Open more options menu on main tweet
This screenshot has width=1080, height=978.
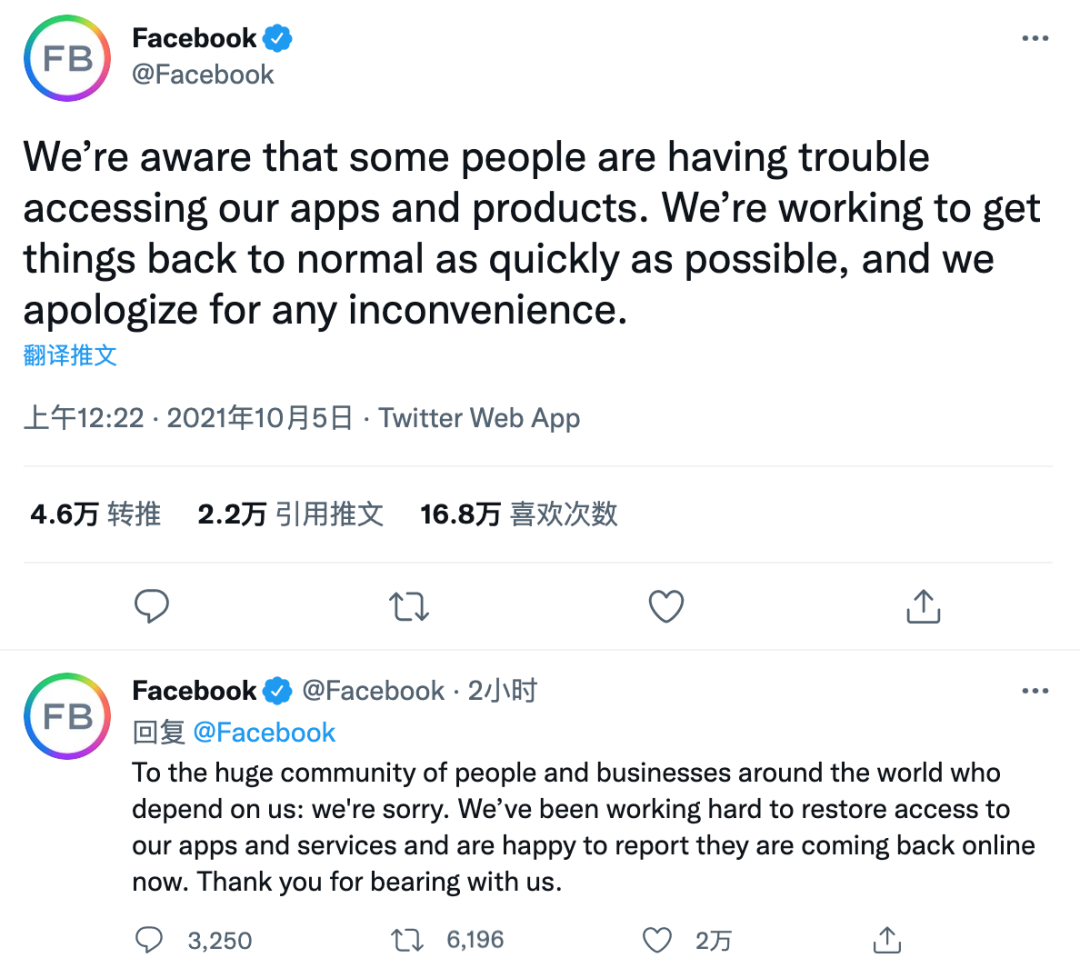(x=1034, y=39)
